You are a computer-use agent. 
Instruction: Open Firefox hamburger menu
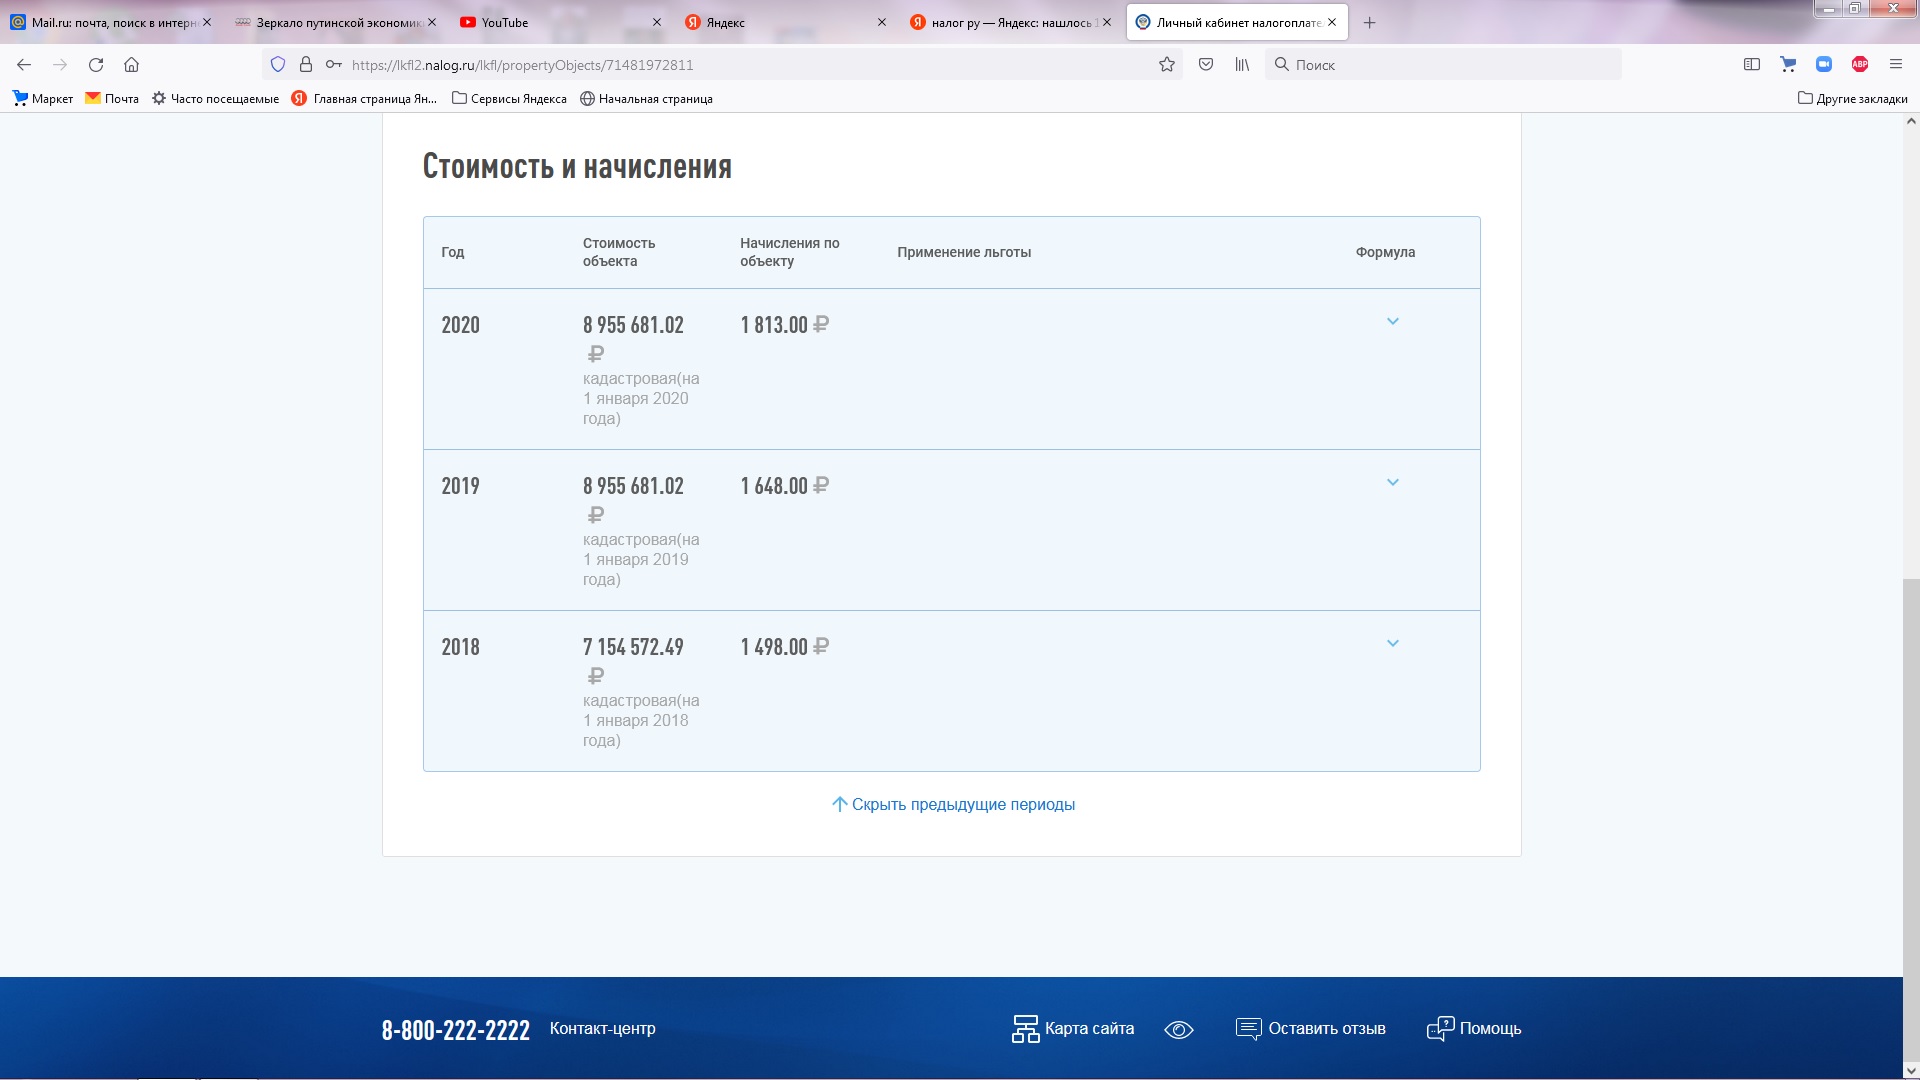pos(1895,65)
